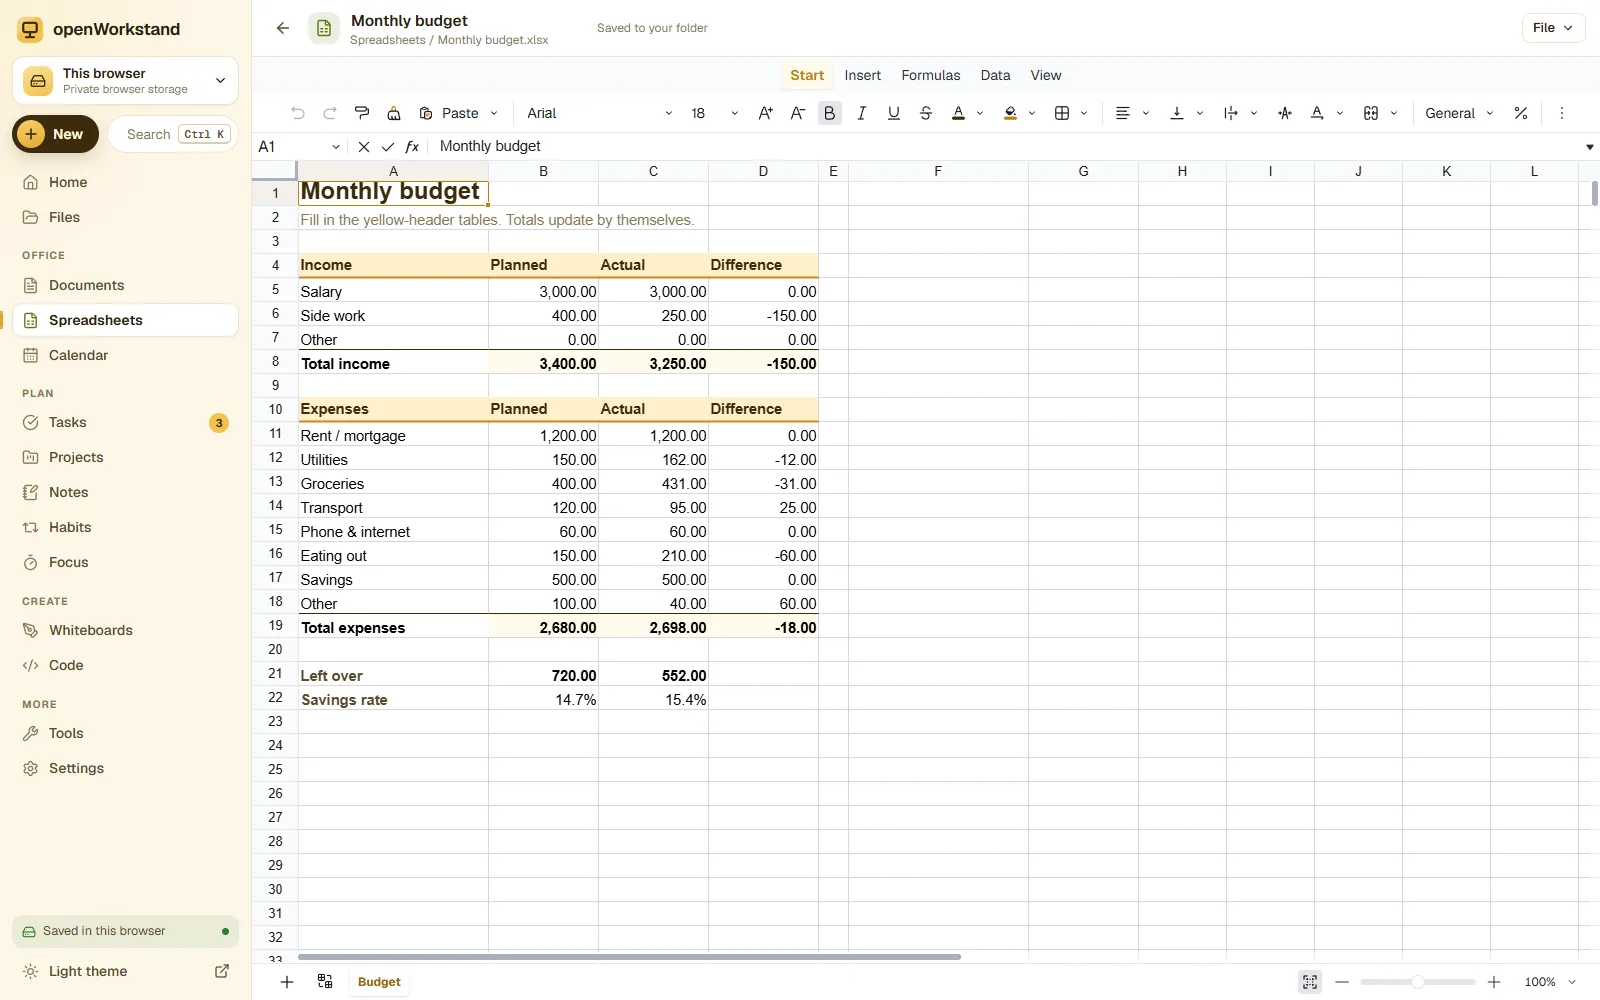1600x1000 pixels.
Task: Go back with the left arrow
Action: pyautogui.click(x=283, y=28)
